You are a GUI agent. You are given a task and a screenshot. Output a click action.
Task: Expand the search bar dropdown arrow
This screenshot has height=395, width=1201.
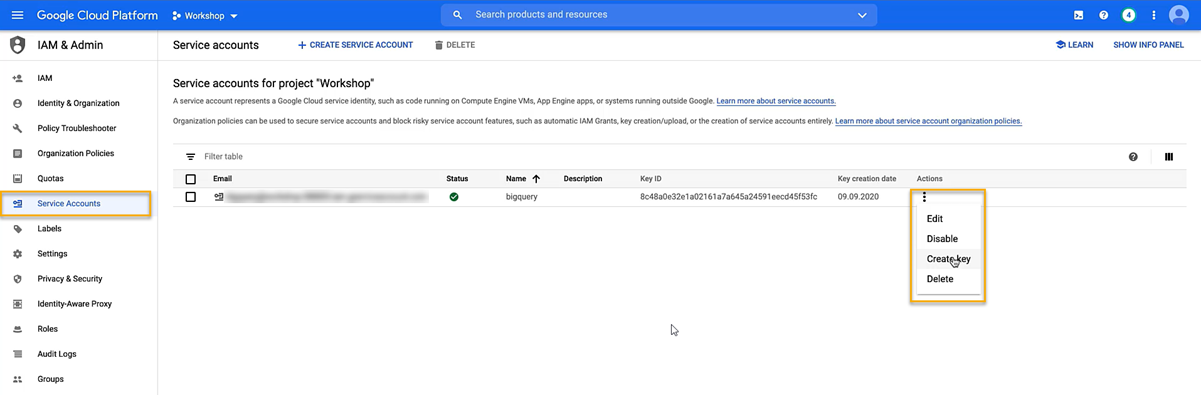coord(862,16)
